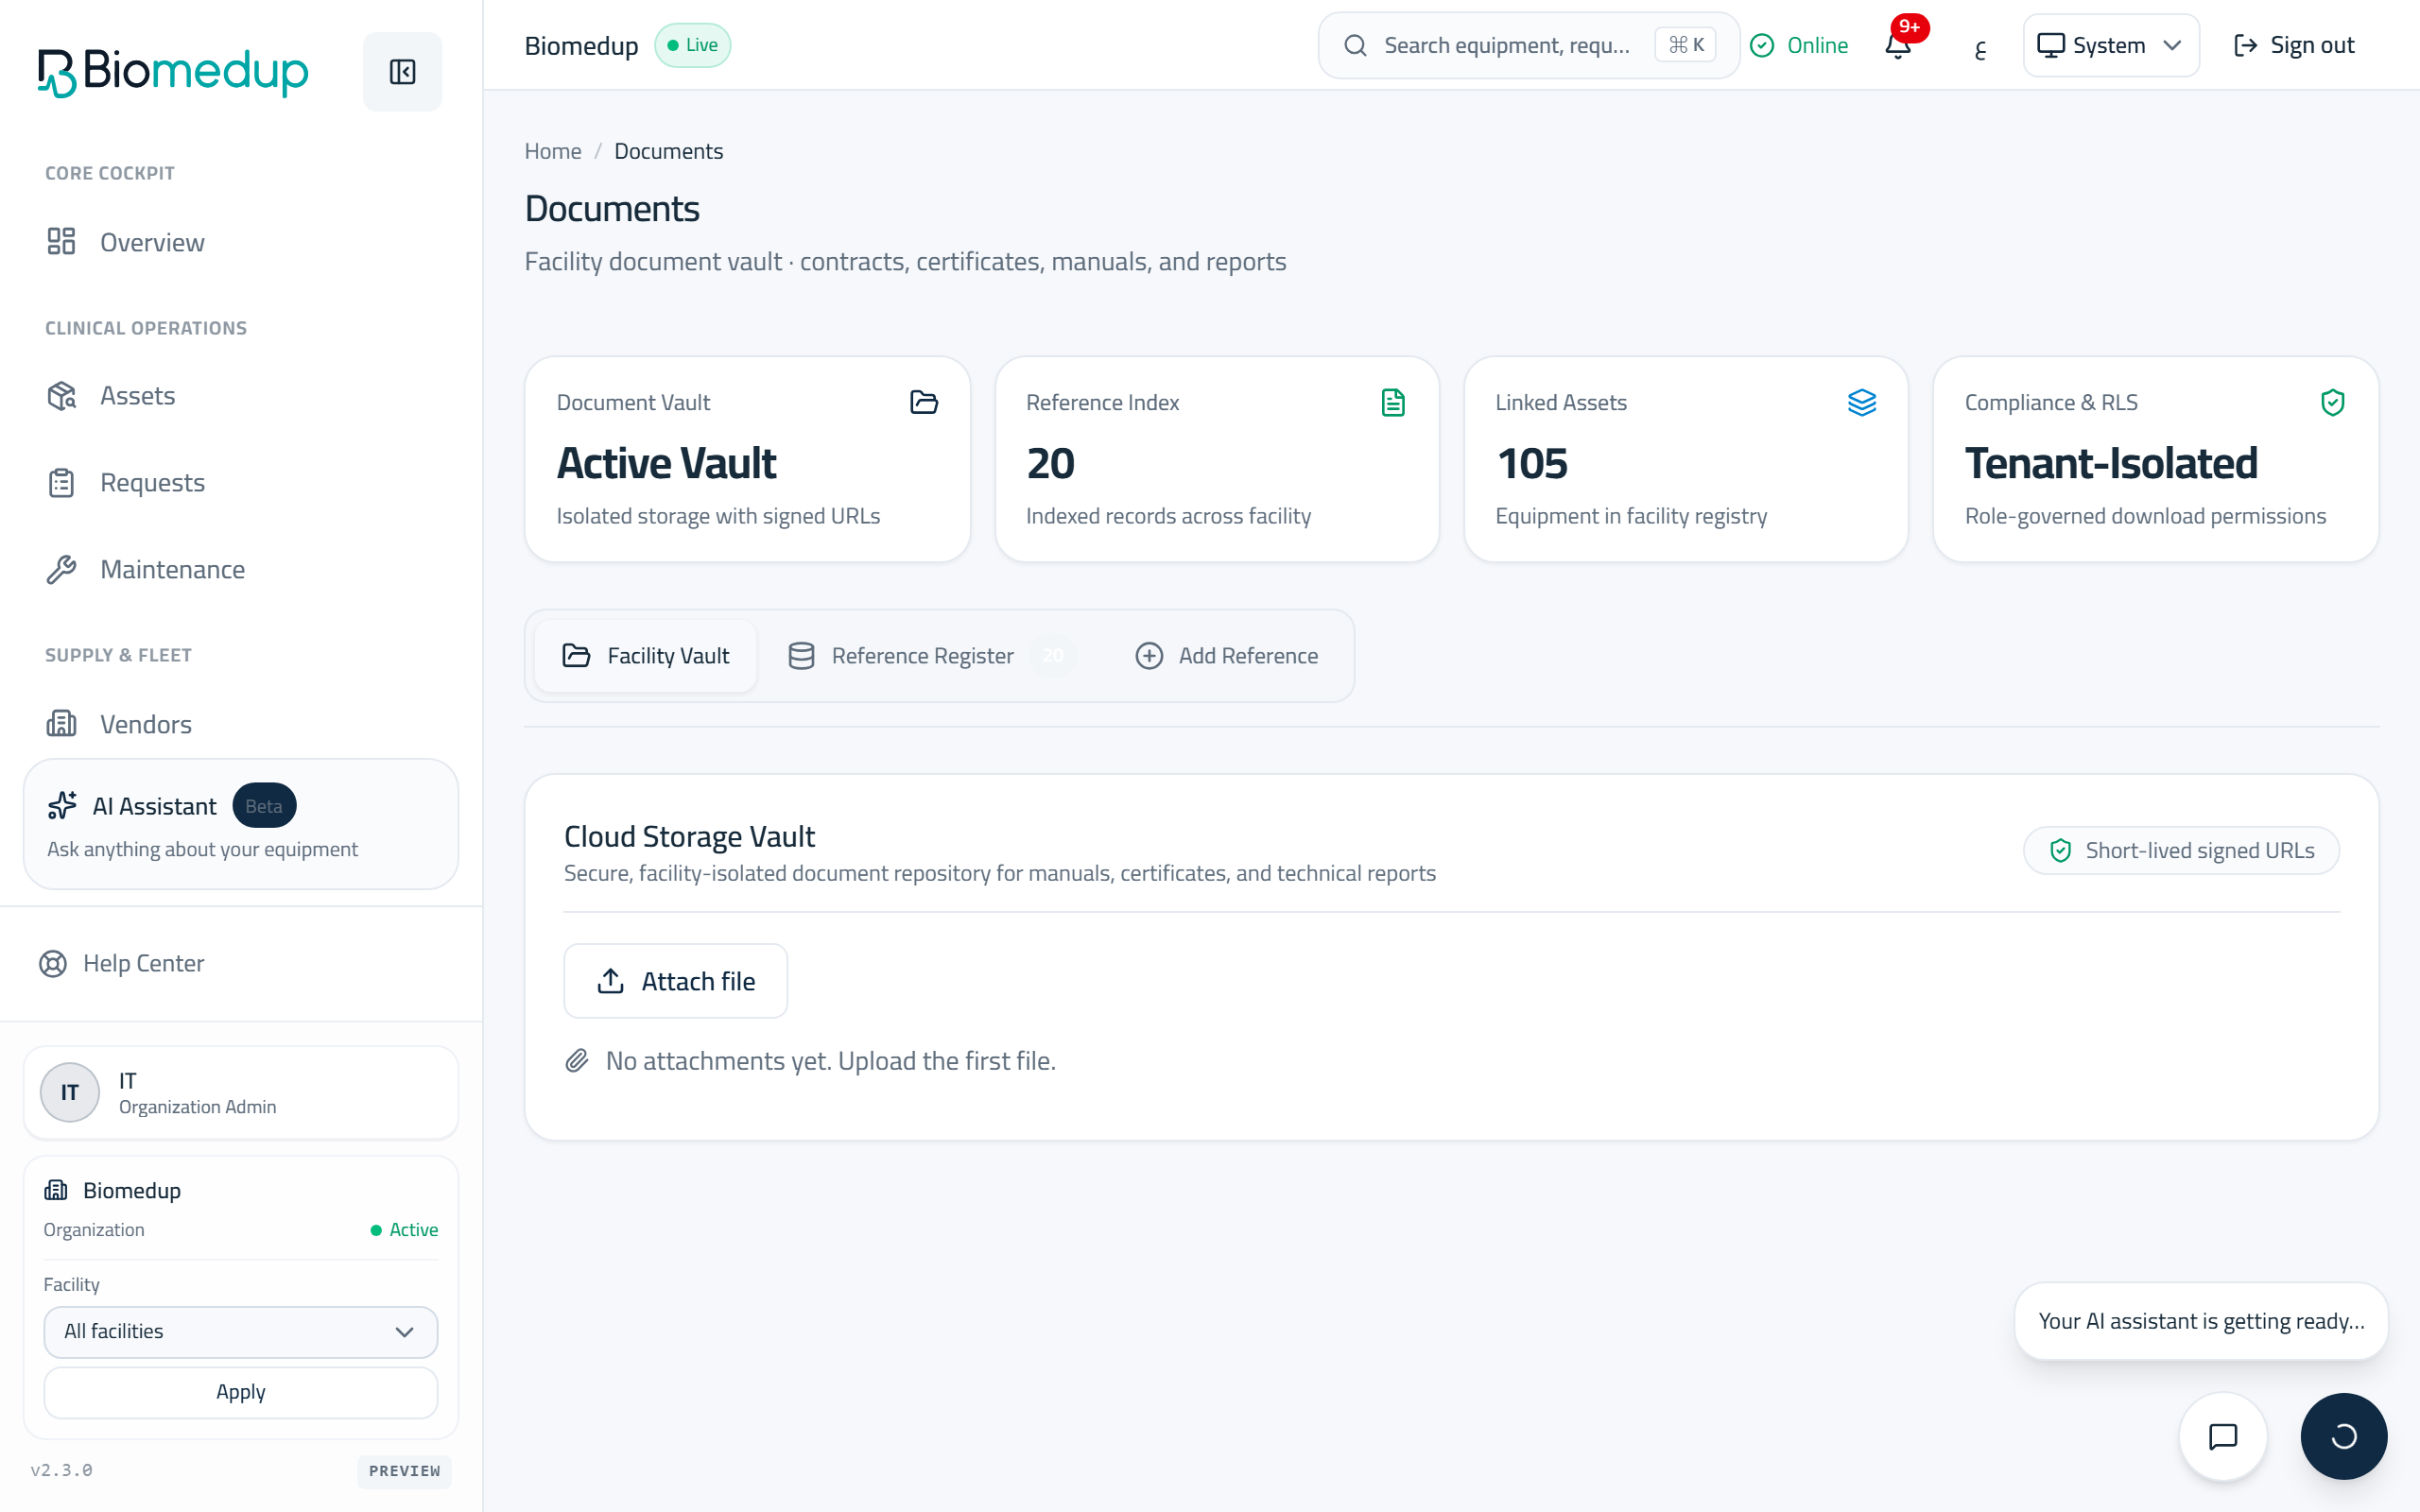This screenshot has height=1512, width=2420.
Task: Click the Biomedup organization name in the sidebar
Action: tap(132, 1190)
